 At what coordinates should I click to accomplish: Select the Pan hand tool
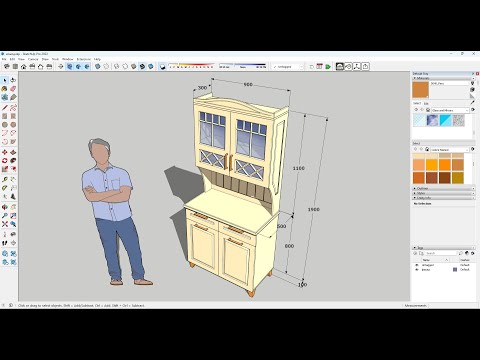tap(13, 207)
